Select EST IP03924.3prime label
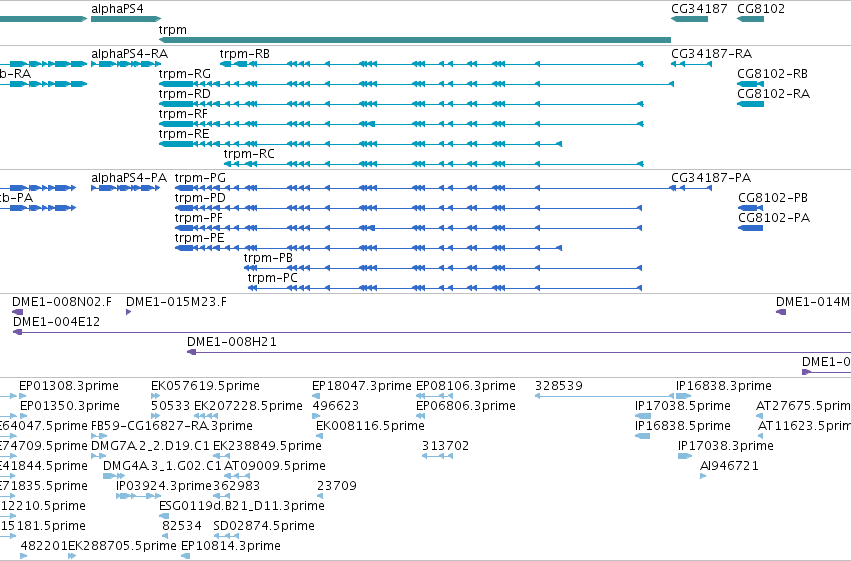This screenshot has width=851, height=561. coord(163,486)
